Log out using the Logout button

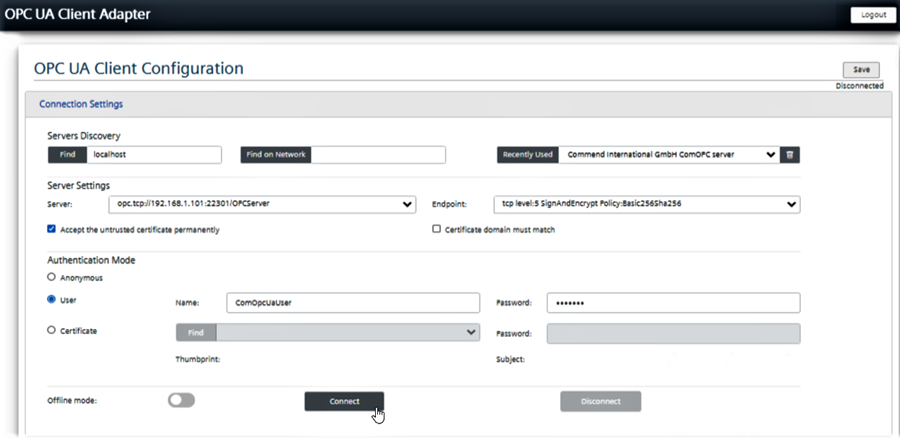click(872, 15)
